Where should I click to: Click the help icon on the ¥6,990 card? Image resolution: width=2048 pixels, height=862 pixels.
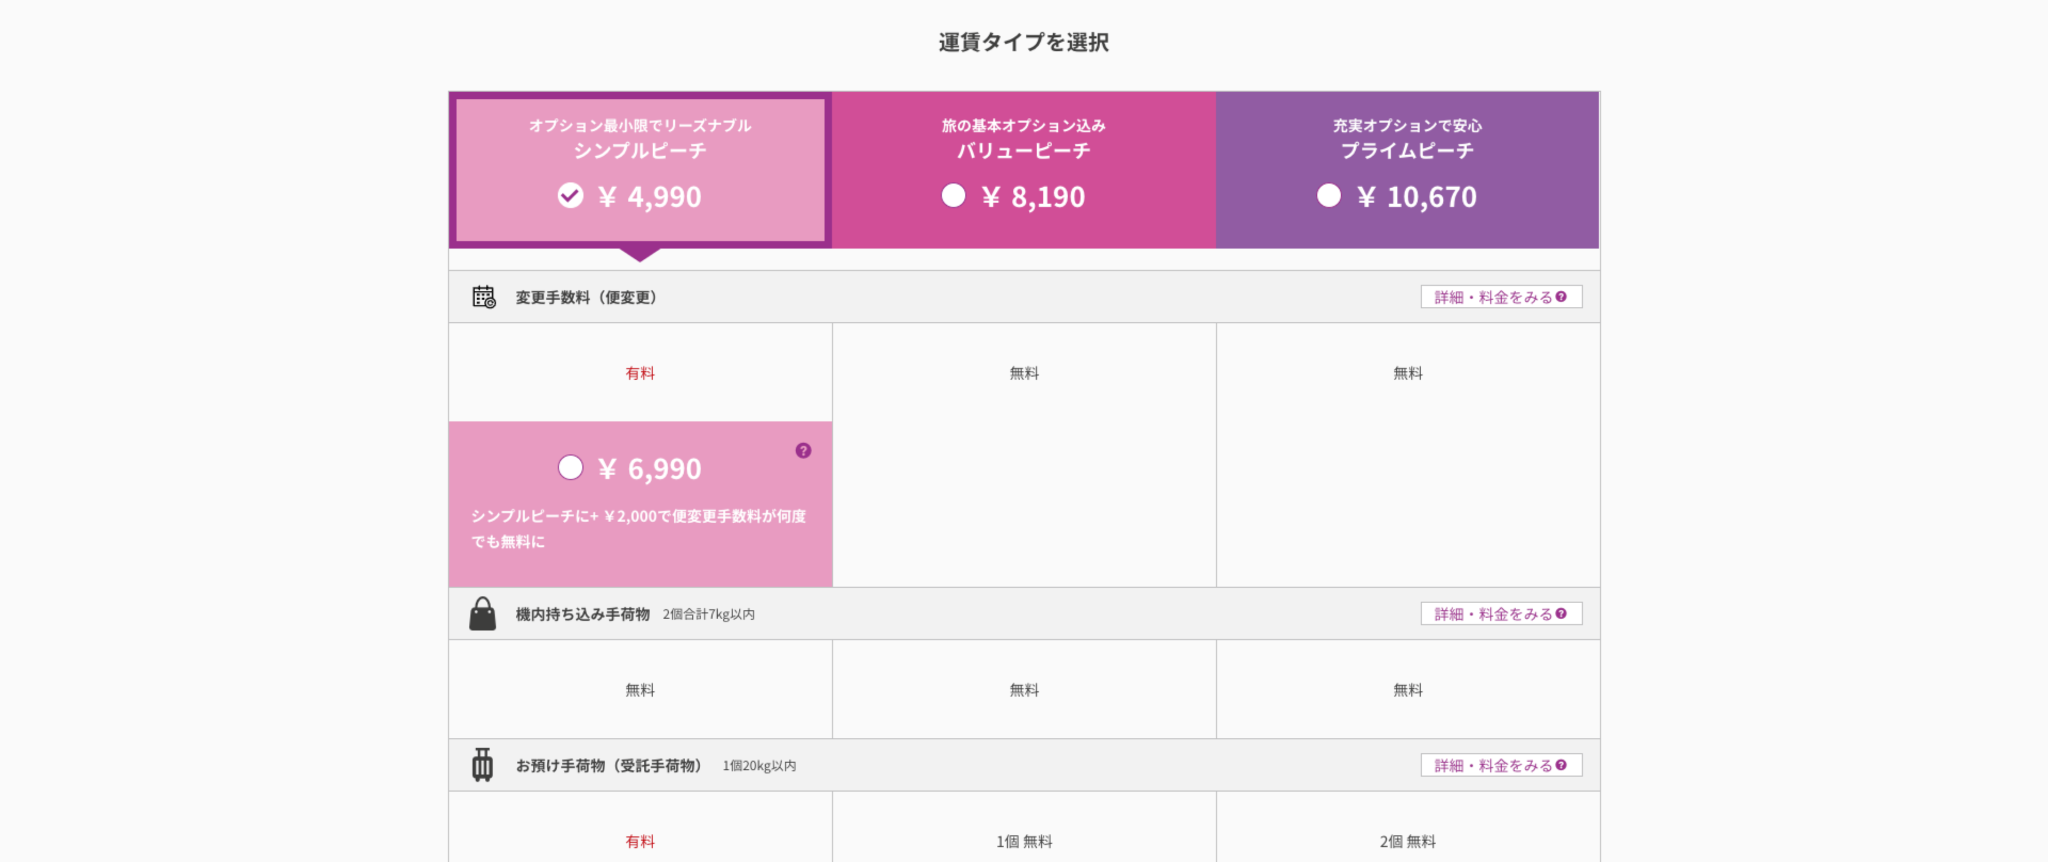click(x=803, y=451)
